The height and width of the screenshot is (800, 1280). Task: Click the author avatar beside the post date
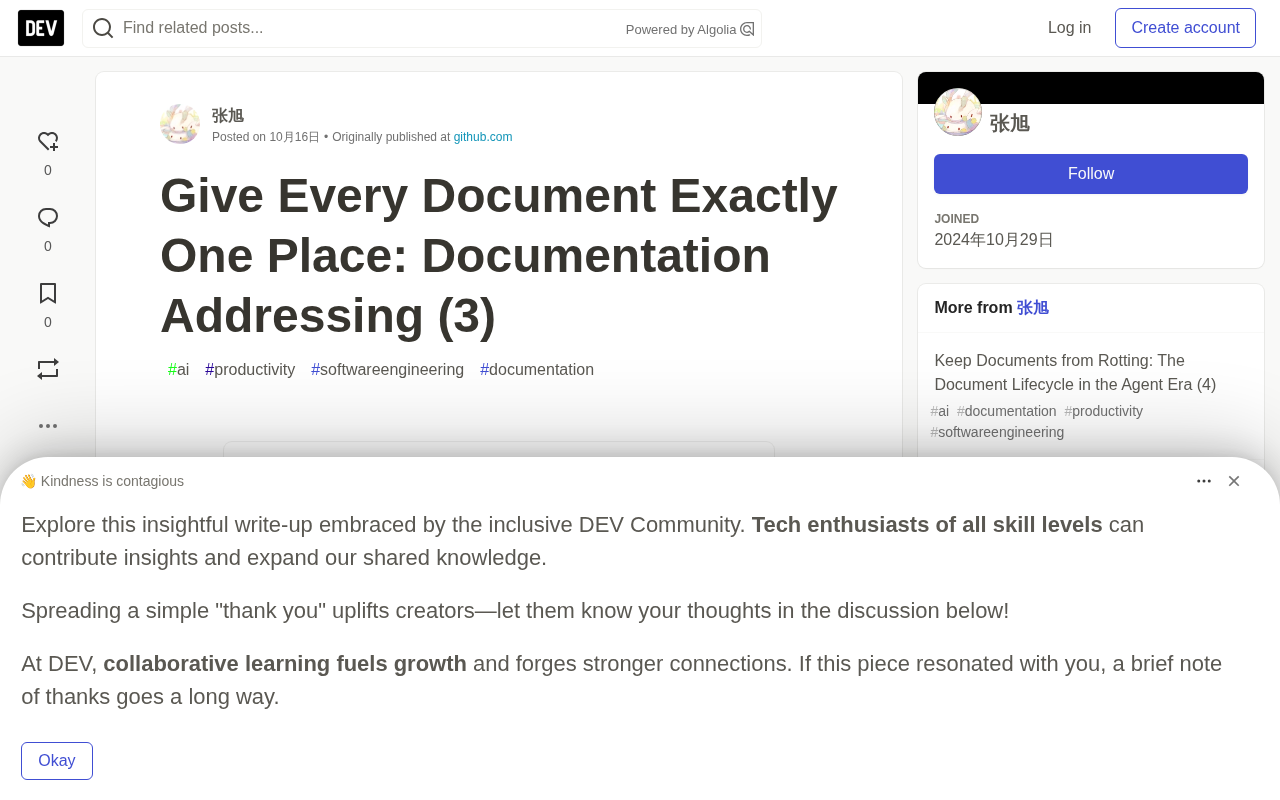point(180,124)
